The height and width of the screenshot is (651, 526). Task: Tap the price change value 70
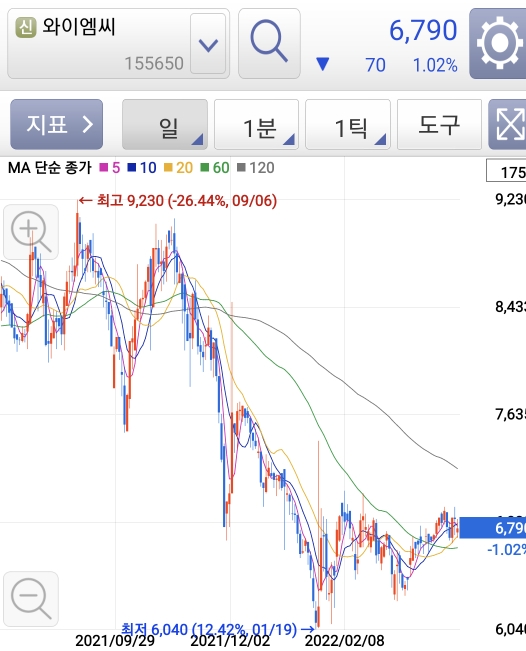click(x=375, y=65)
